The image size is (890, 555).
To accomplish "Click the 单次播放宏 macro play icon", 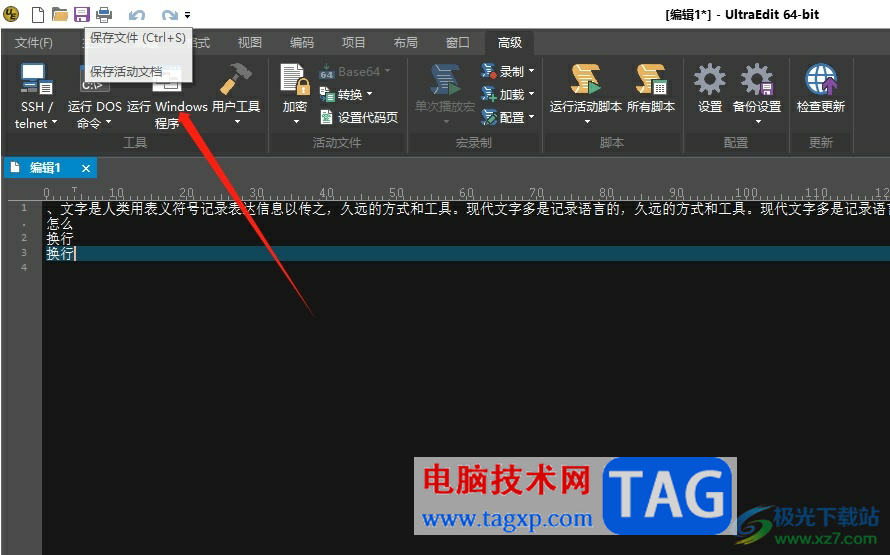I will pos(444,79).
